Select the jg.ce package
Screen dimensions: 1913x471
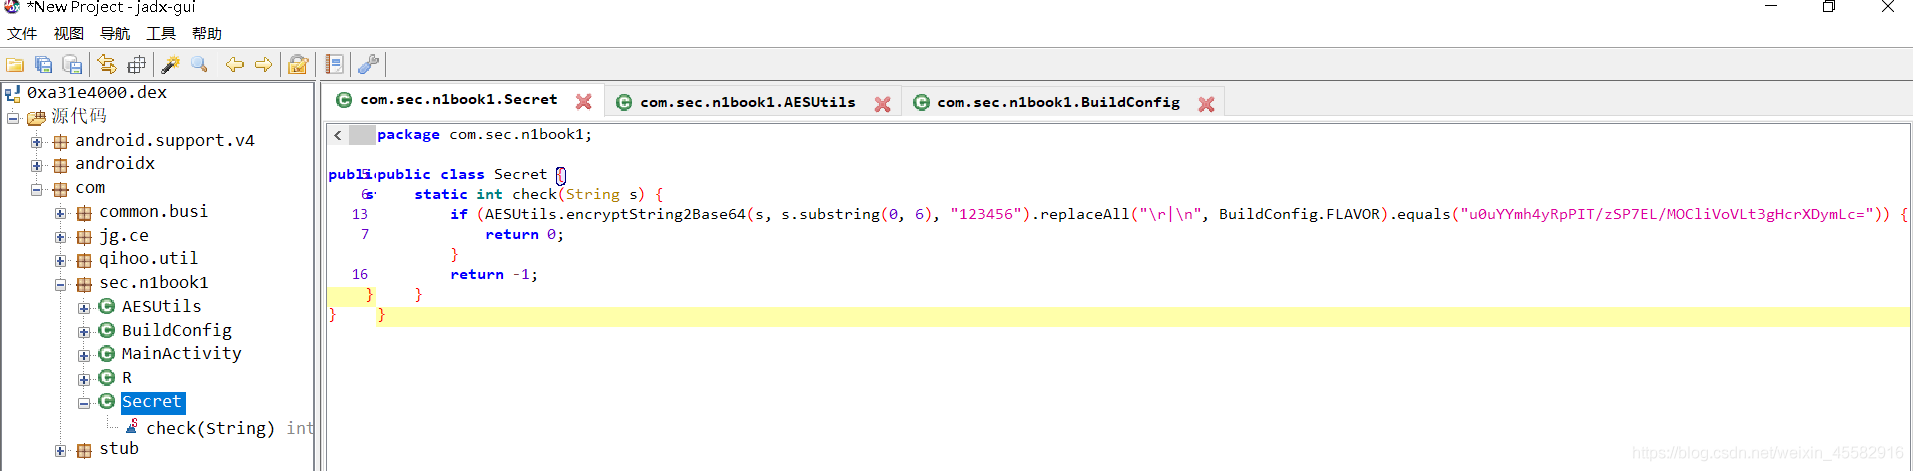(x=124, y=235)
